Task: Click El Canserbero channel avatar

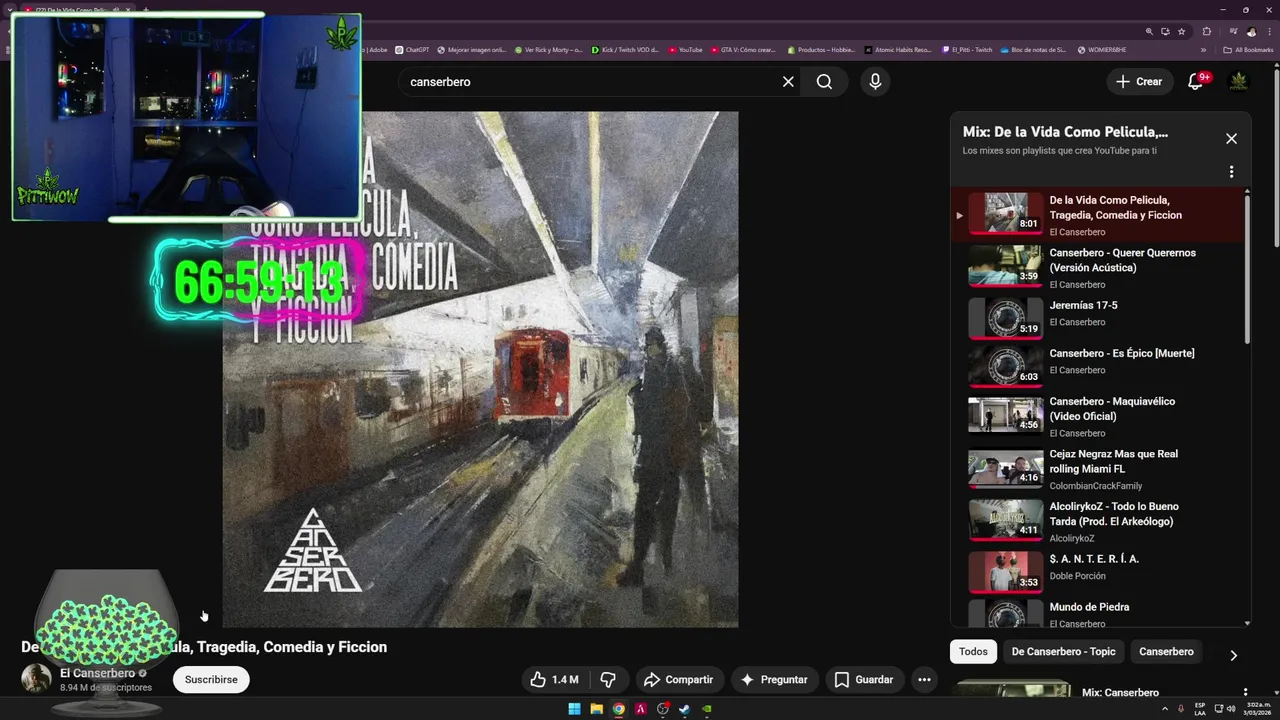Action: click(x=36, y=678)
